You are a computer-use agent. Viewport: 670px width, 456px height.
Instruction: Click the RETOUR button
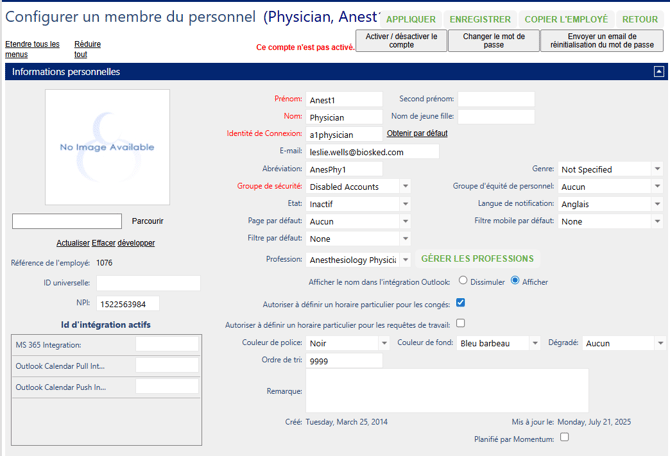640,20
